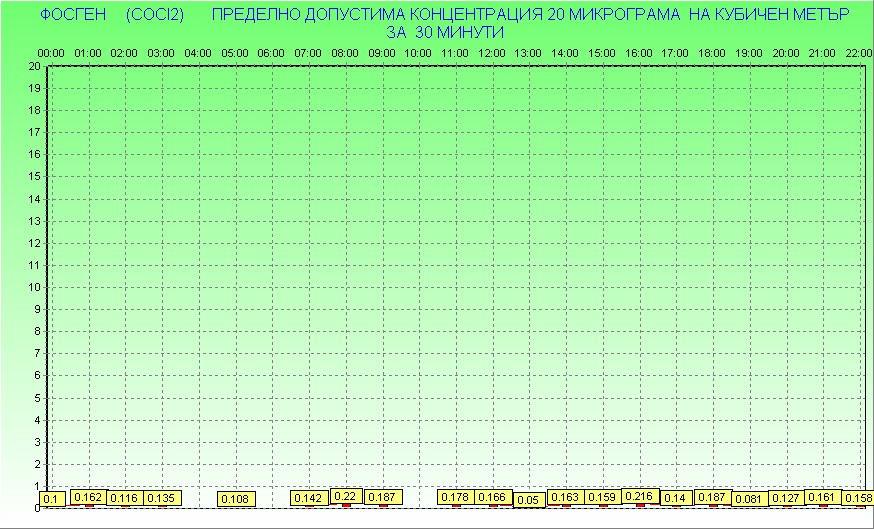874x529 pixels.
Task: Select the 0.116 data label
Action: pos(124,498)
